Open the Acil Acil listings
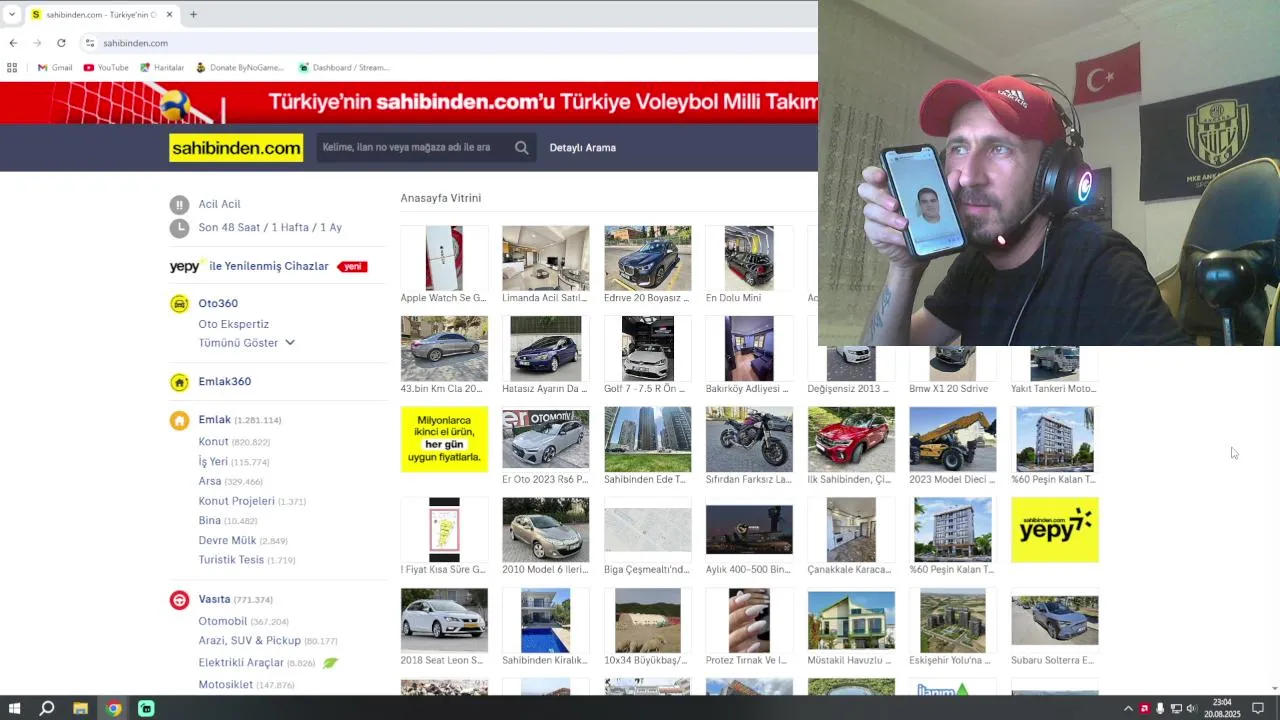Viewport: 1280px width, 720px height. [219, 204]
